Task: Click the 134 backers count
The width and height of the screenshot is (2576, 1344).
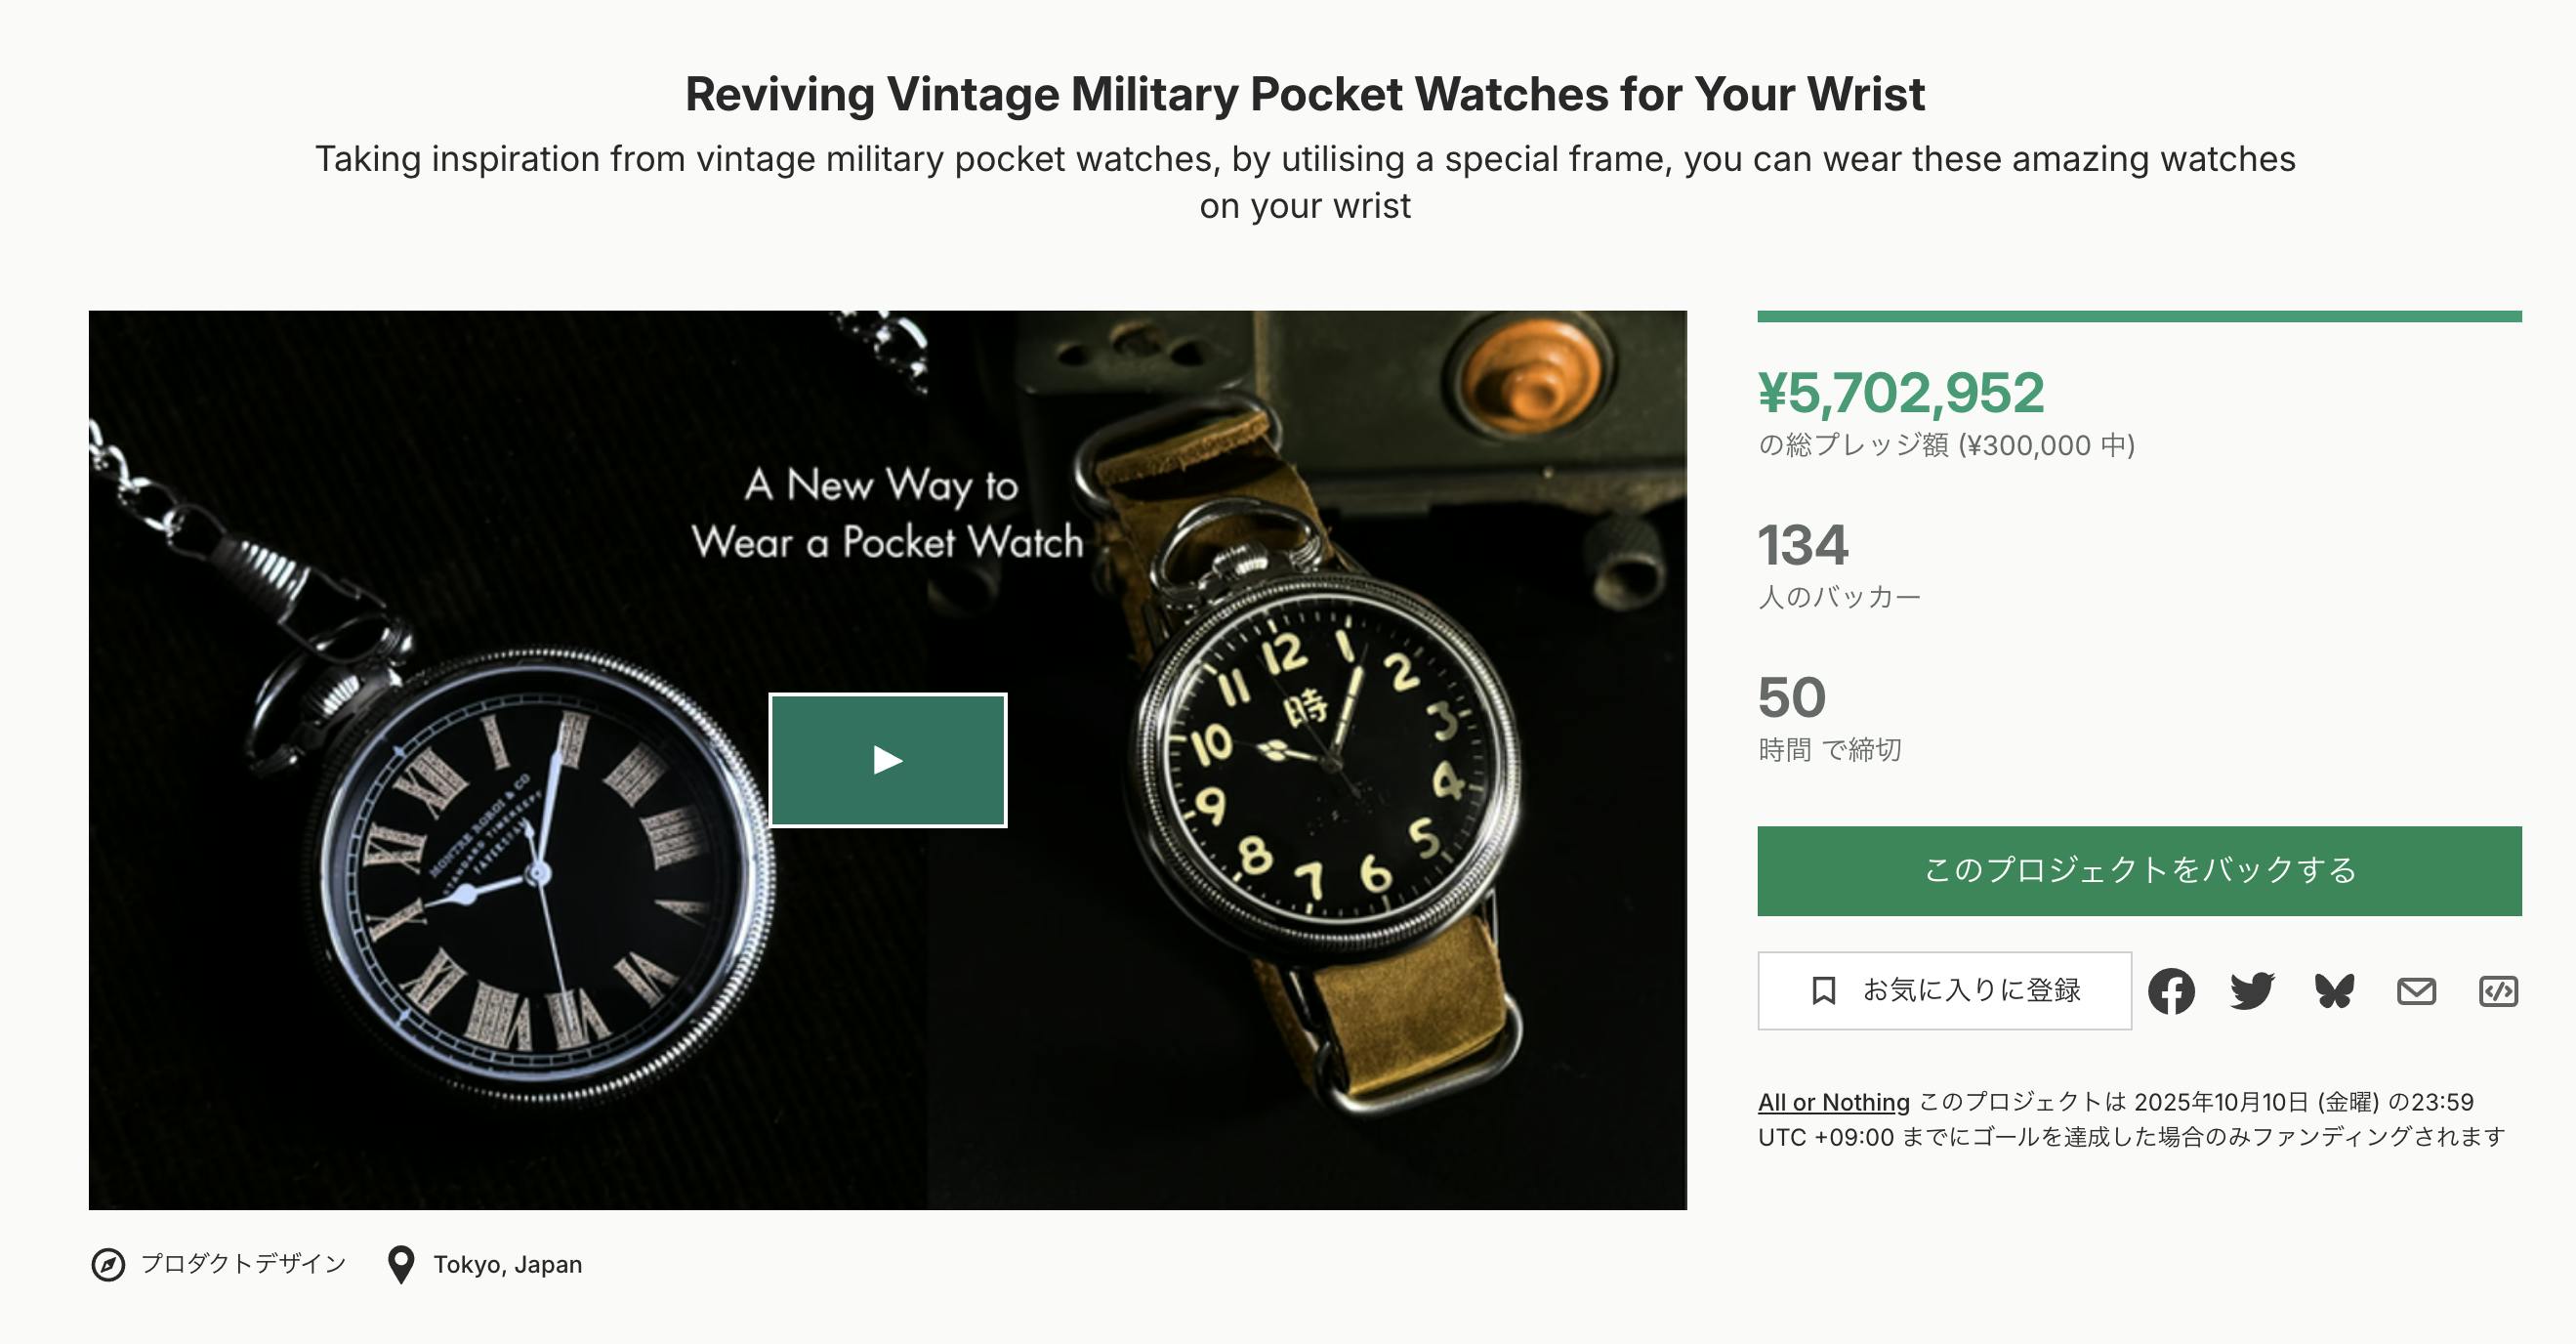Action: click(x=1803, y=546)
